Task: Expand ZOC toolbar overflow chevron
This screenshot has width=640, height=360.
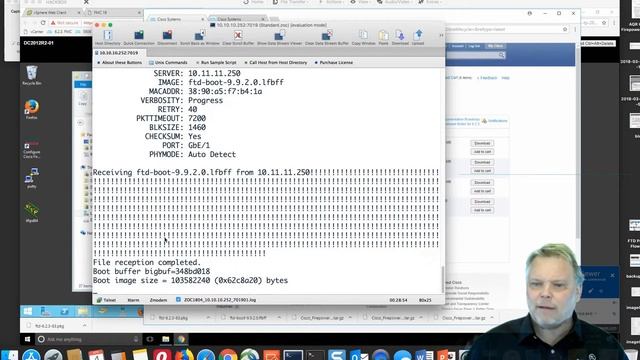Action: coord(441,36)
